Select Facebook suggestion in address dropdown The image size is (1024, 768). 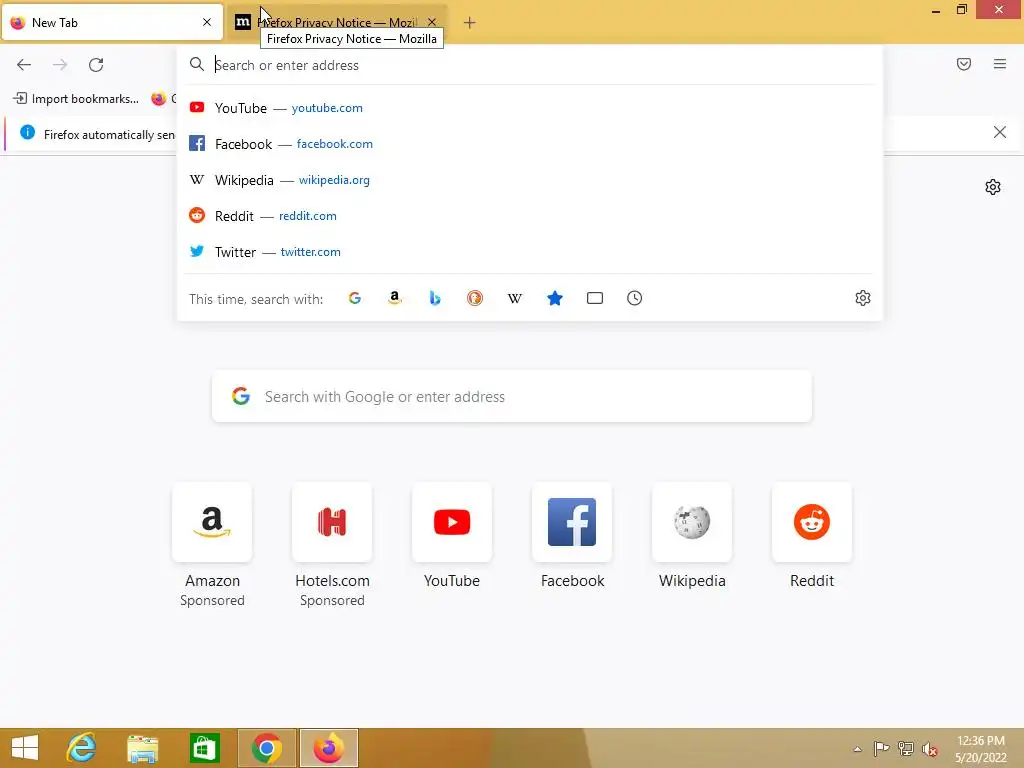[530, 144]
